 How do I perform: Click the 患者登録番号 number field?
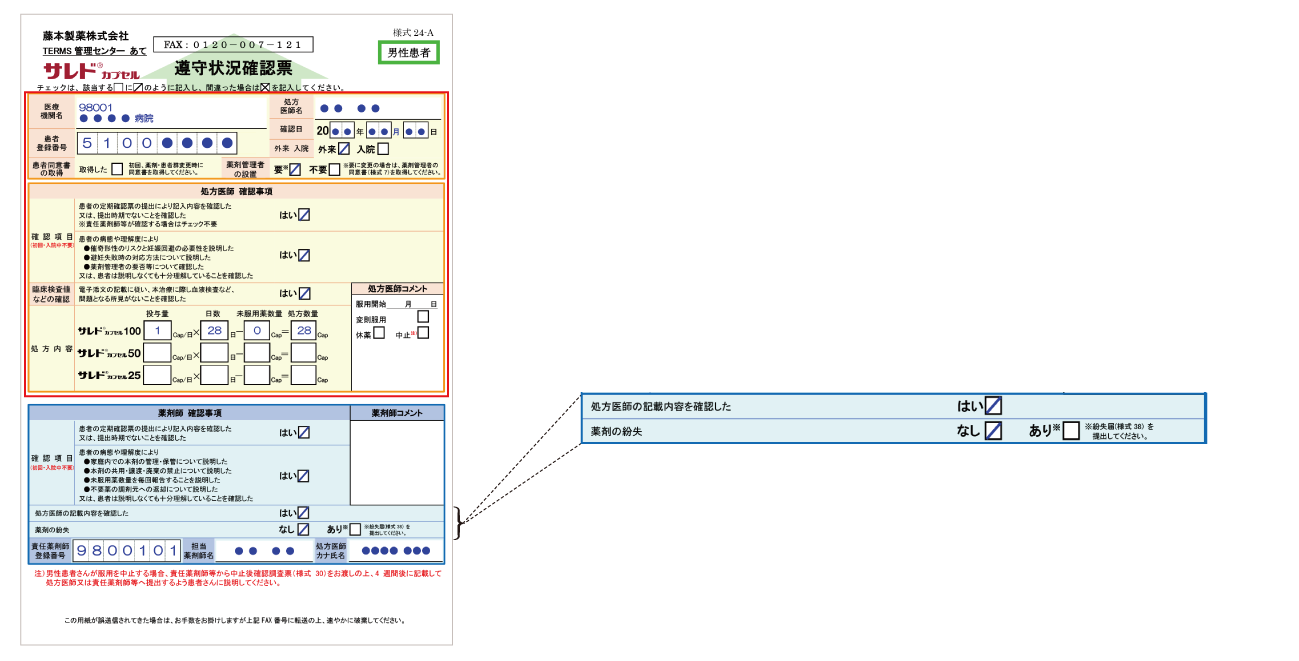158,143
